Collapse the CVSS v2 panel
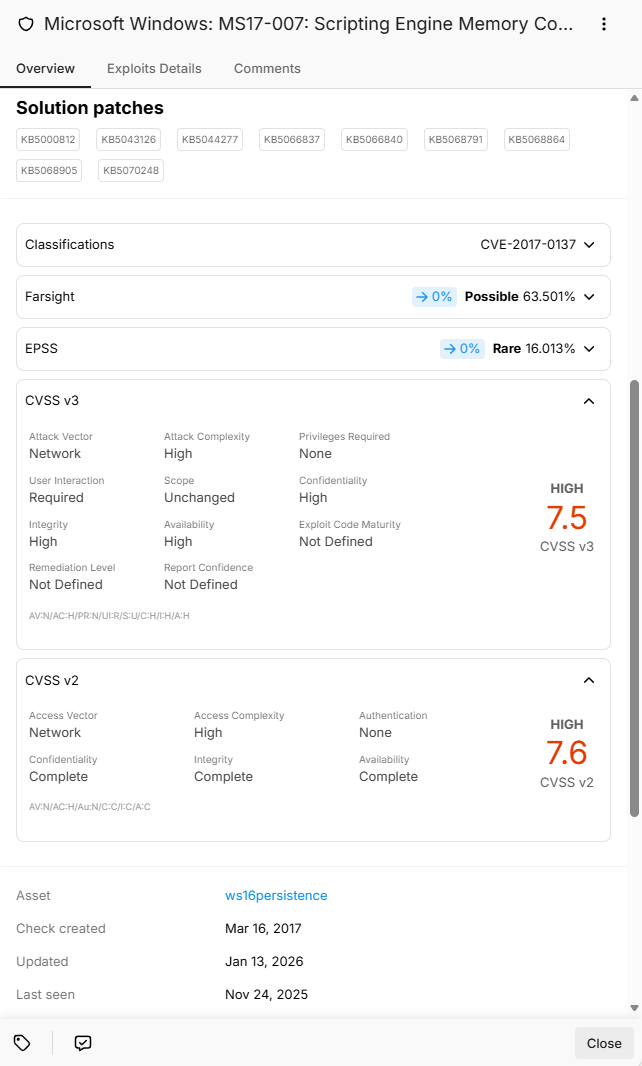The width and height of the screenshot is (642, 1066). pos(590,681)
